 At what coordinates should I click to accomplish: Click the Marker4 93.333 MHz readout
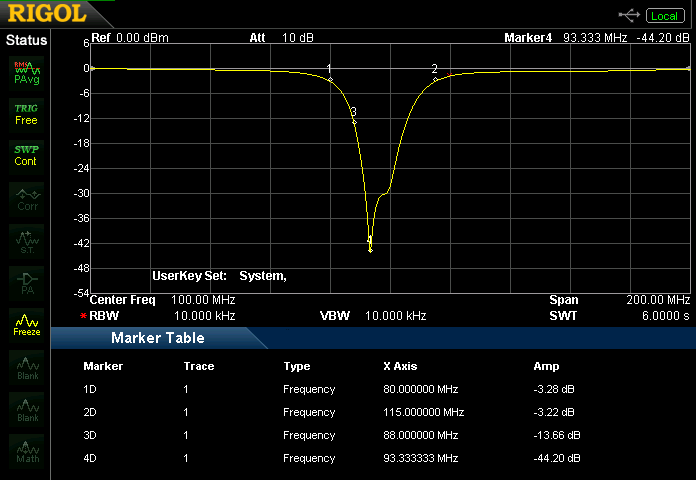click(595, 38)
